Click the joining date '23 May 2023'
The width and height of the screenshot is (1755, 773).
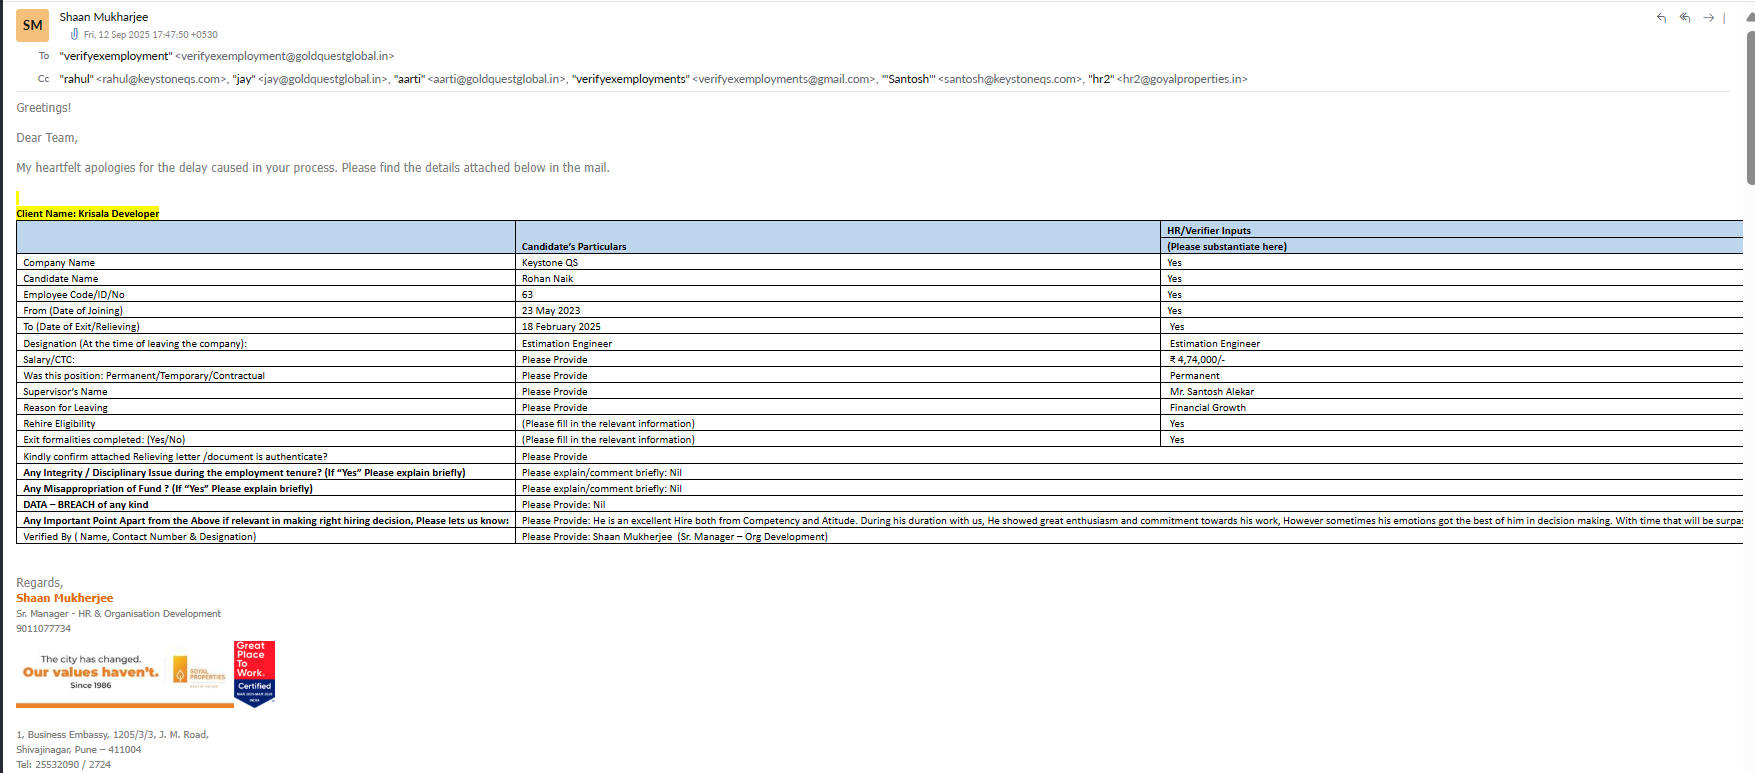[551, 310]
